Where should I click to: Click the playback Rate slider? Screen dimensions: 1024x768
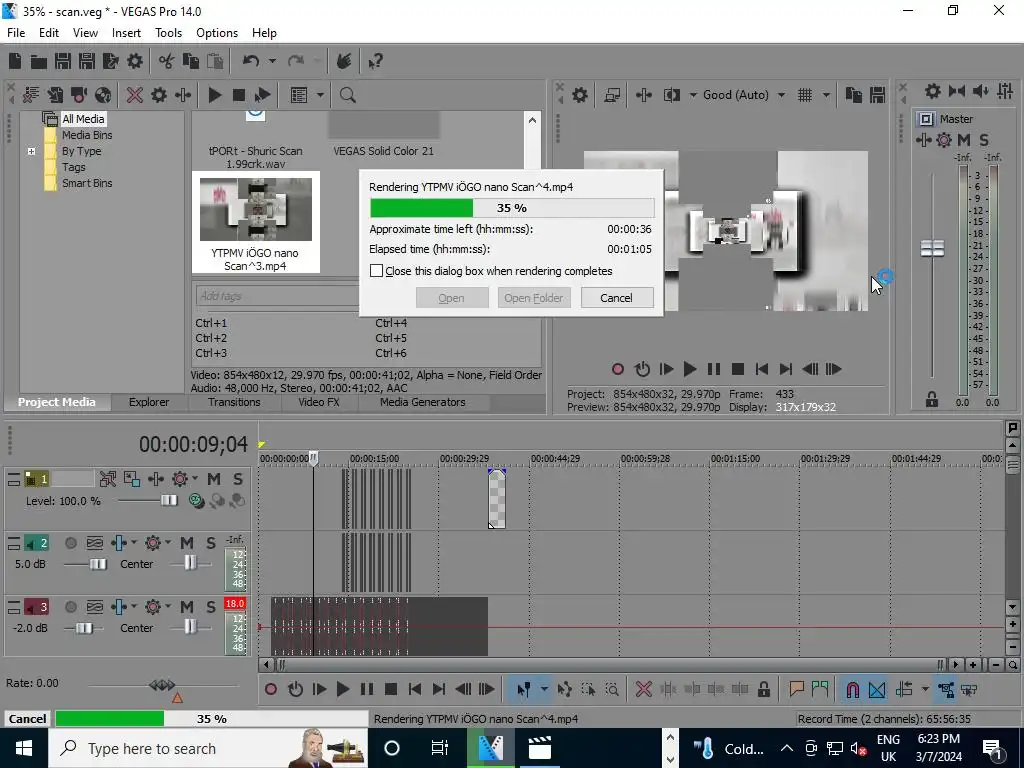(x=162, y=685)
